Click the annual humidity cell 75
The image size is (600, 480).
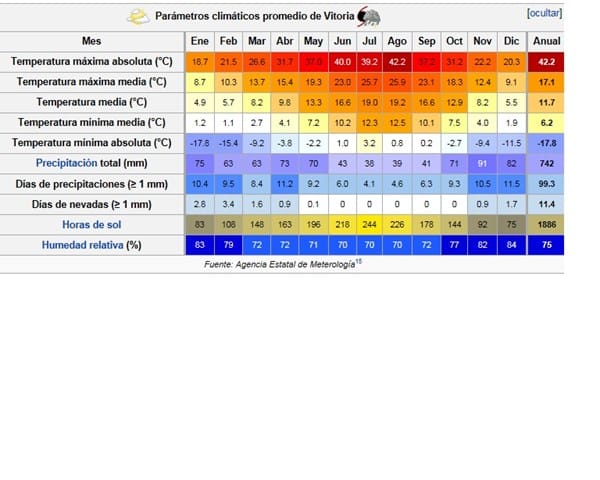tap(546, 245)
